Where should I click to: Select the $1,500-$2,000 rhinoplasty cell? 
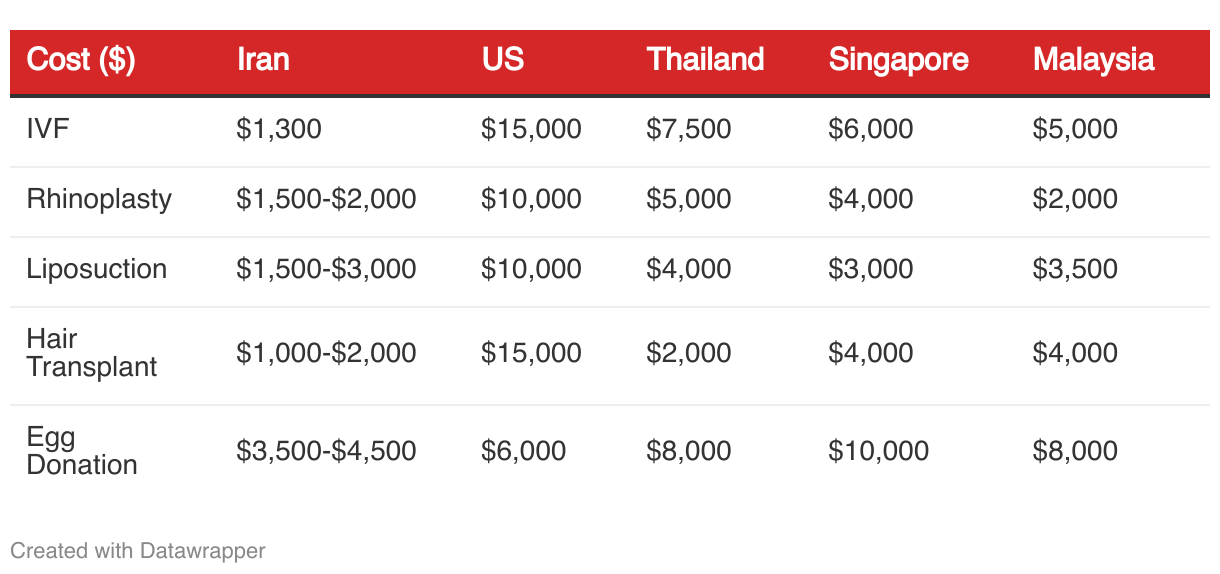tap(326, 199)
